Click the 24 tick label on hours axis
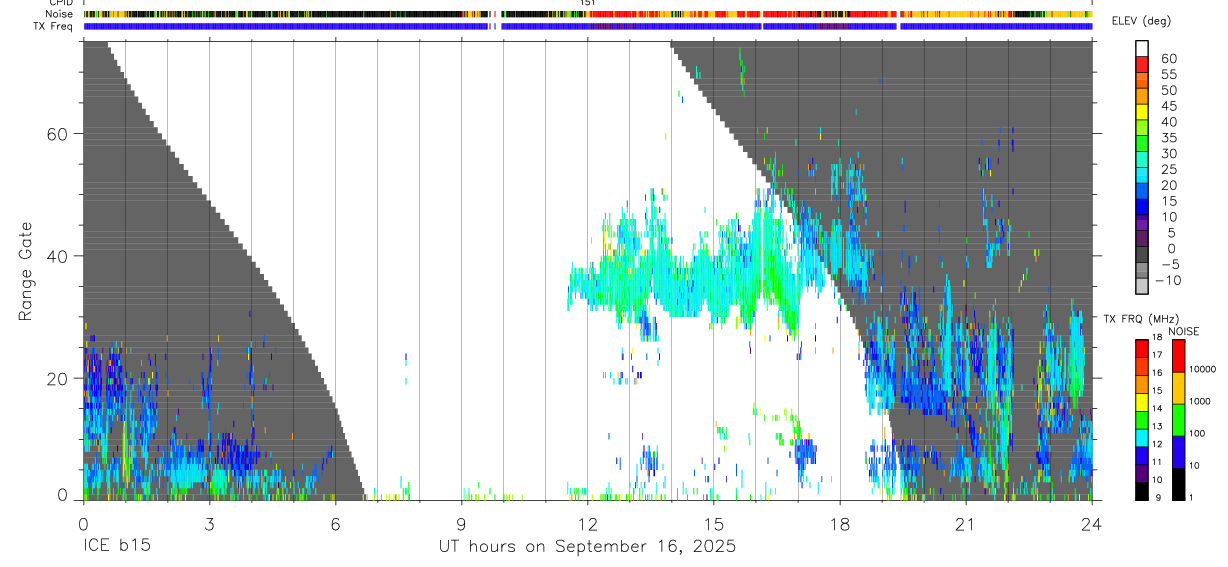The height and width of the screenshot is (567, 1228). (1091, 524)
